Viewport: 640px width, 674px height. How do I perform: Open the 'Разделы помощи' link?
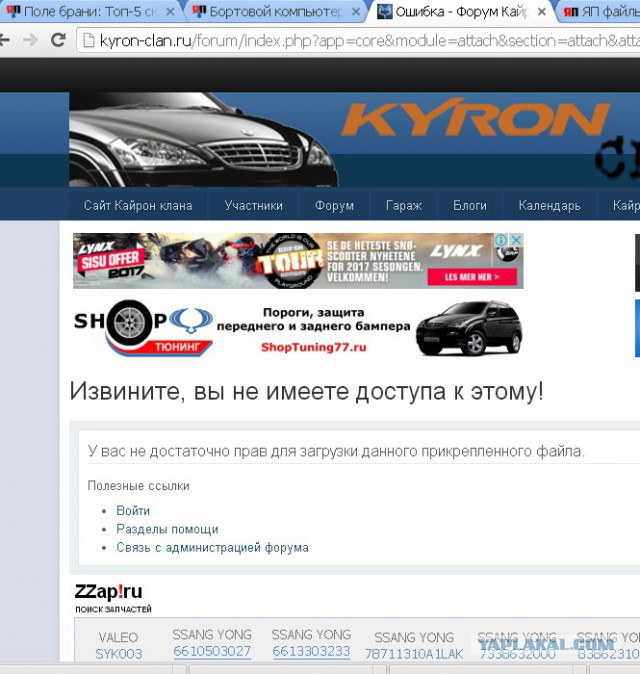click(x=167, y=529)
